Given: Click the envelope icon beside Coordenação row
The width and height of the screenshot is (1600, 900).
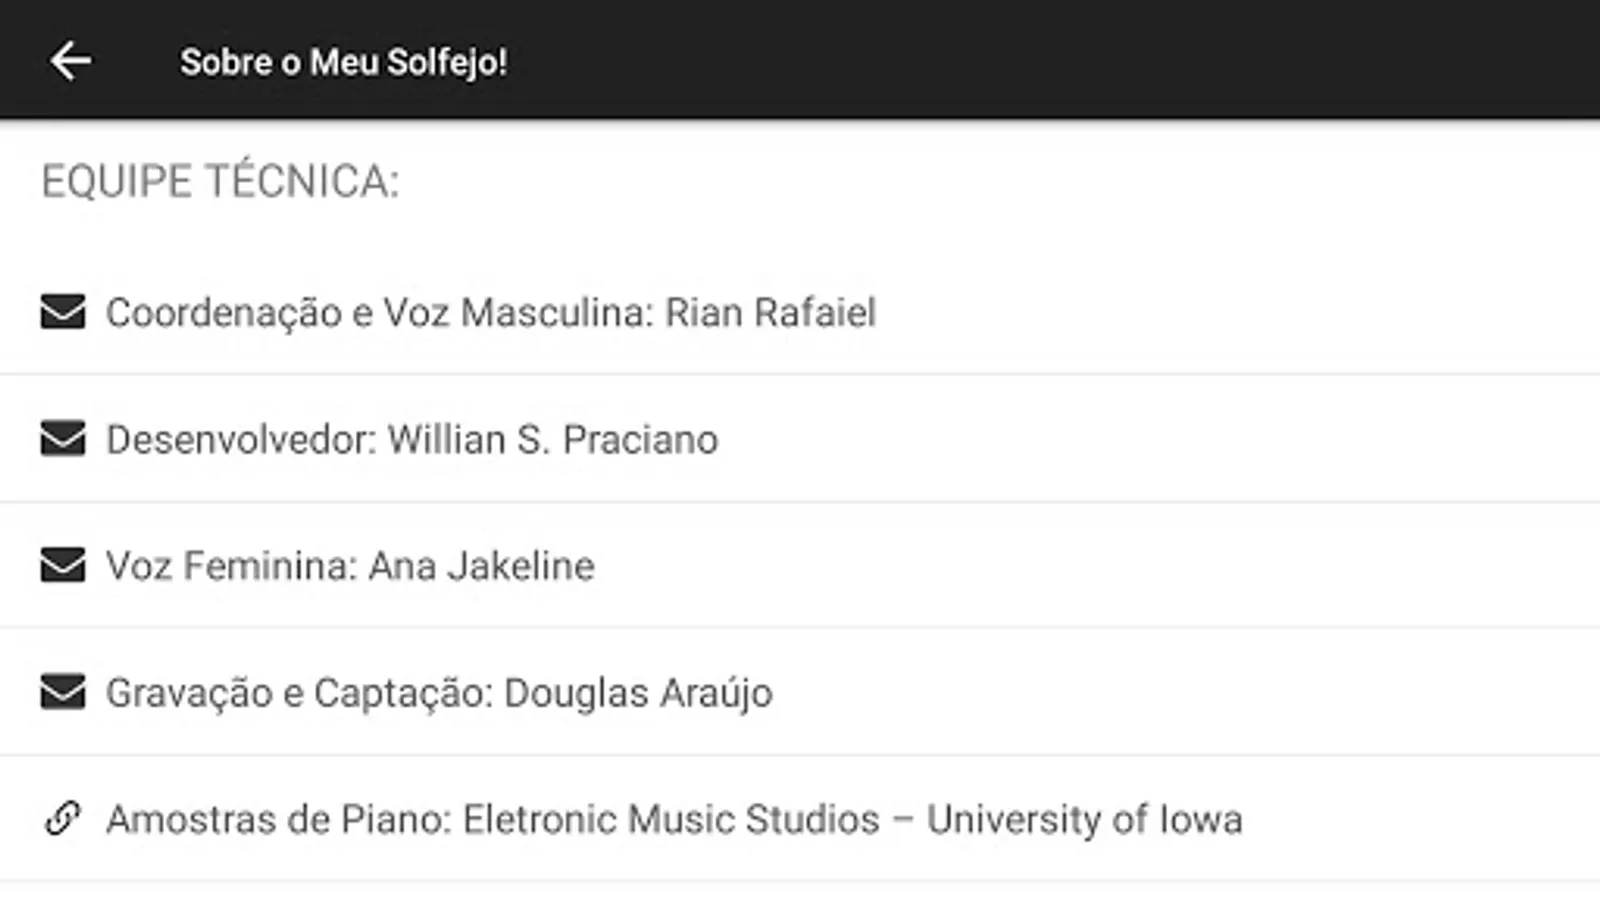Looking at the screenshot, I should coord(63,312).
